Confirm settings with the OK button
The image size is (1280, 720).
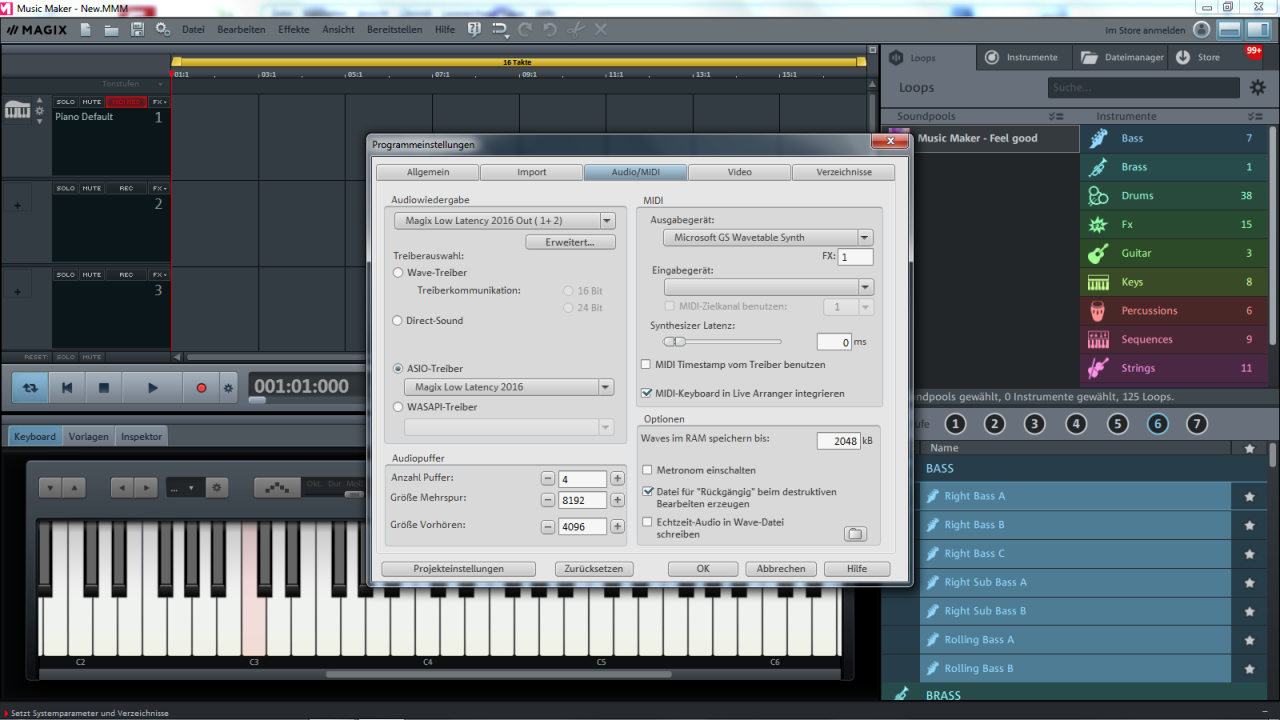(703, 569)
